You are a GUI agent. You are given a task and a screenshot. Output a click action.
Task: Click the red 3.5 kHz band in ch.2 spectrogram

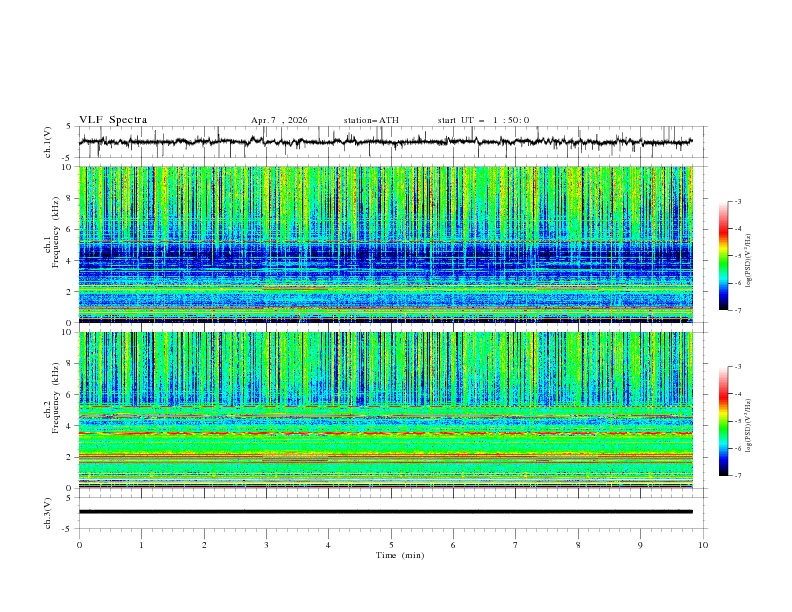point(386,433)
